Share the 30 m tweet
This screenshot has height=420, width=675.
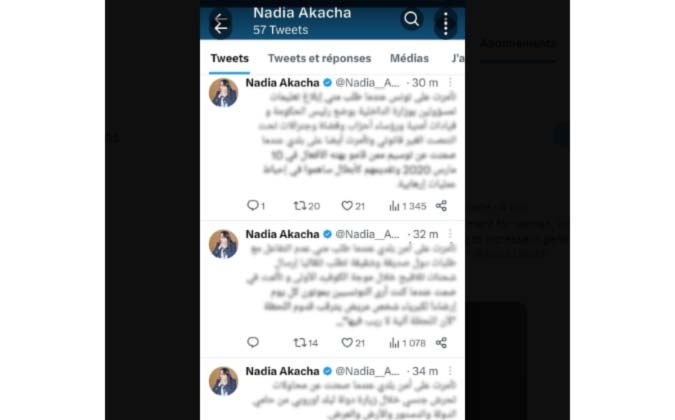click(x=441, y=206)
